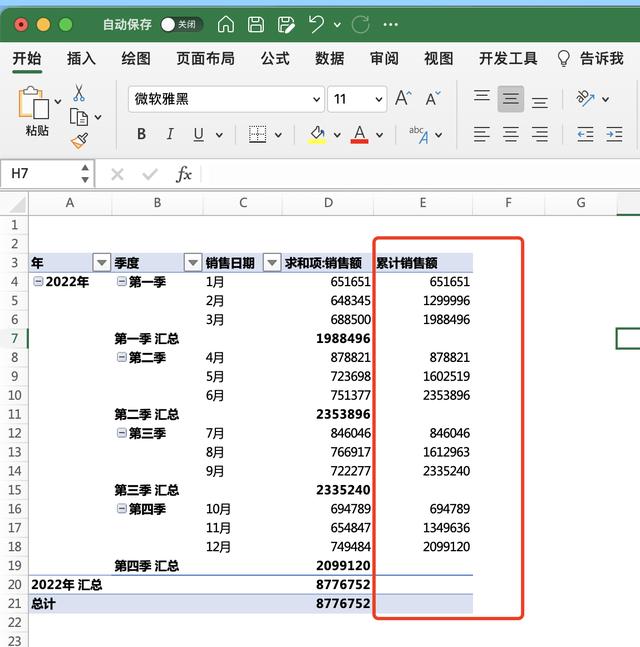The width and height of the screenshot is (640, 647).
Task: Click the Save icon
Action: 256,24
